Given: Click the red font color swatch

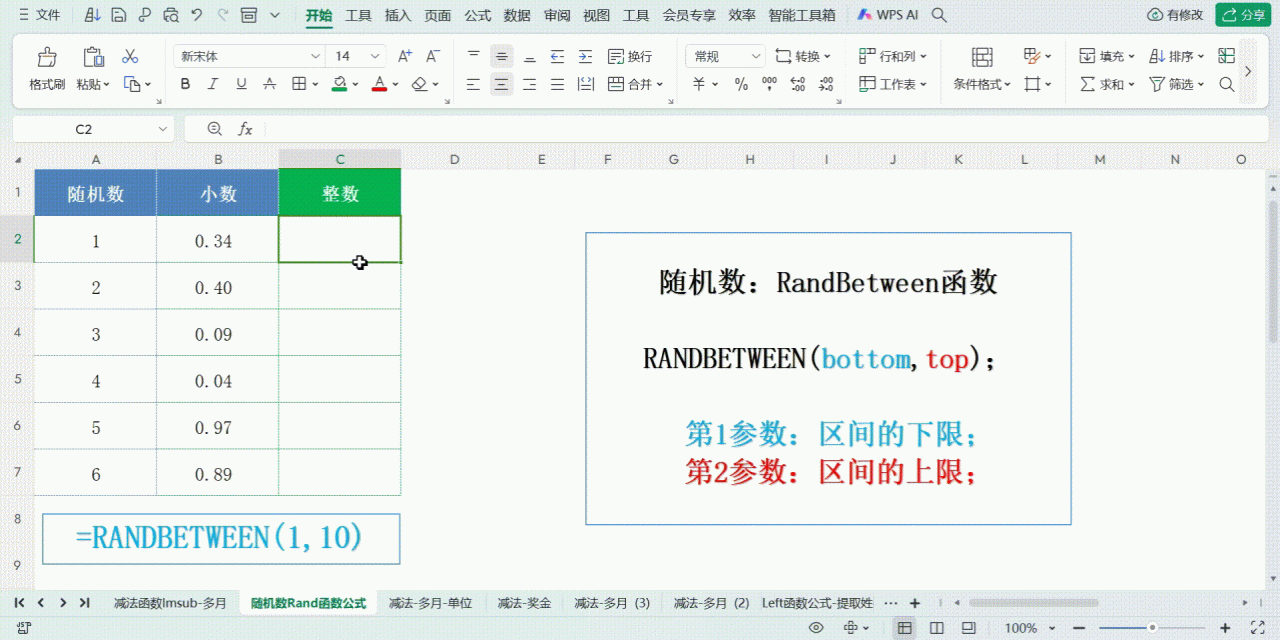Looking at the screenshot, I should [379, 84].
